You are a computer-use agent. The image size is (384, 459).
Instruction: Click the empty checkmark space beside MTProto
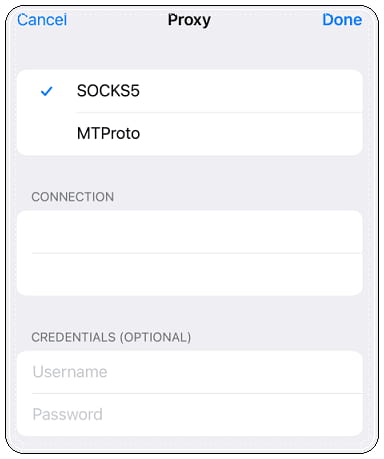point(46,134)
